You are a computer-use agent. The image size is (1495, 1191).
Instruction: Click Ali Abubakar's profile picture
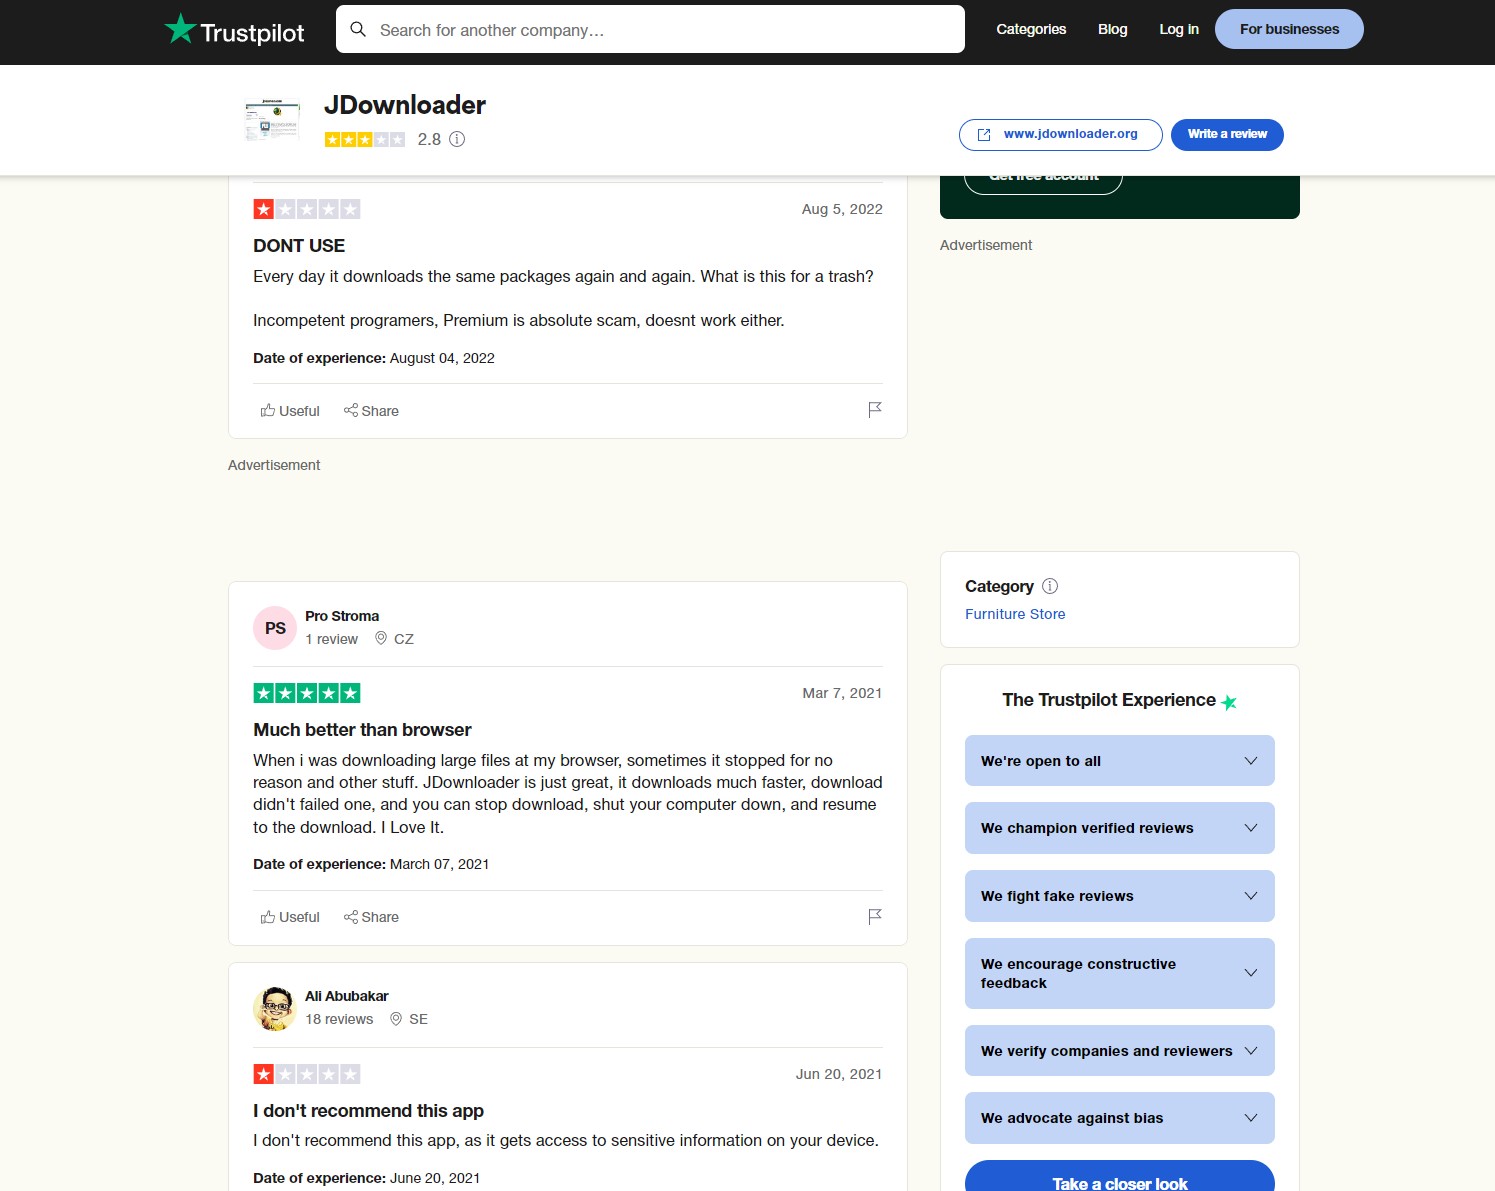(275, 1008)
